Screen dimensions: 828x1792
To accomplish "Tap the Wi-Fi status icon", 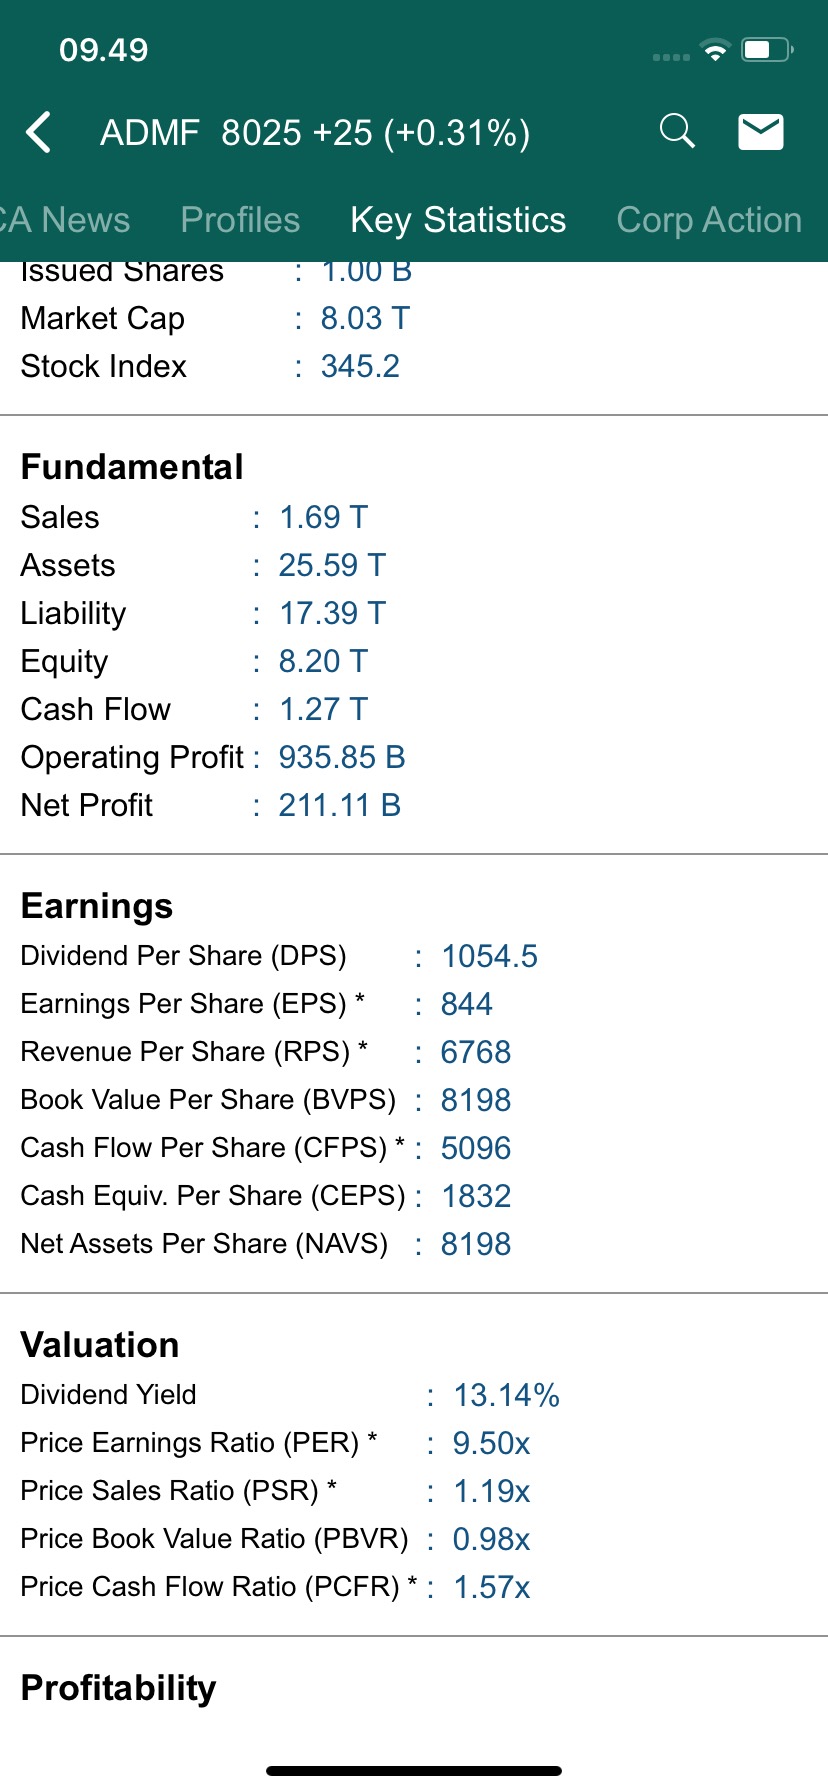I will [715, 50].
